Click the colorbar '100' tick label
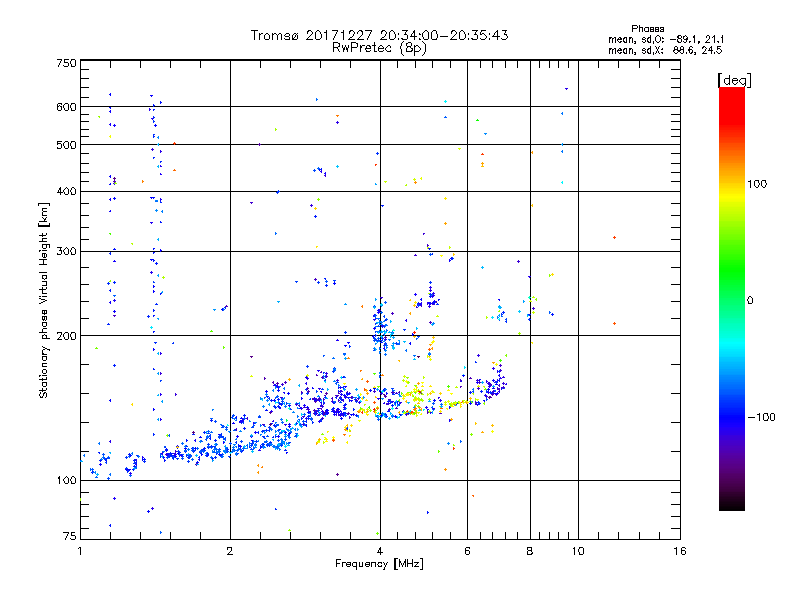800x600 pixels. pyautogui.click(x=757, y=184)
